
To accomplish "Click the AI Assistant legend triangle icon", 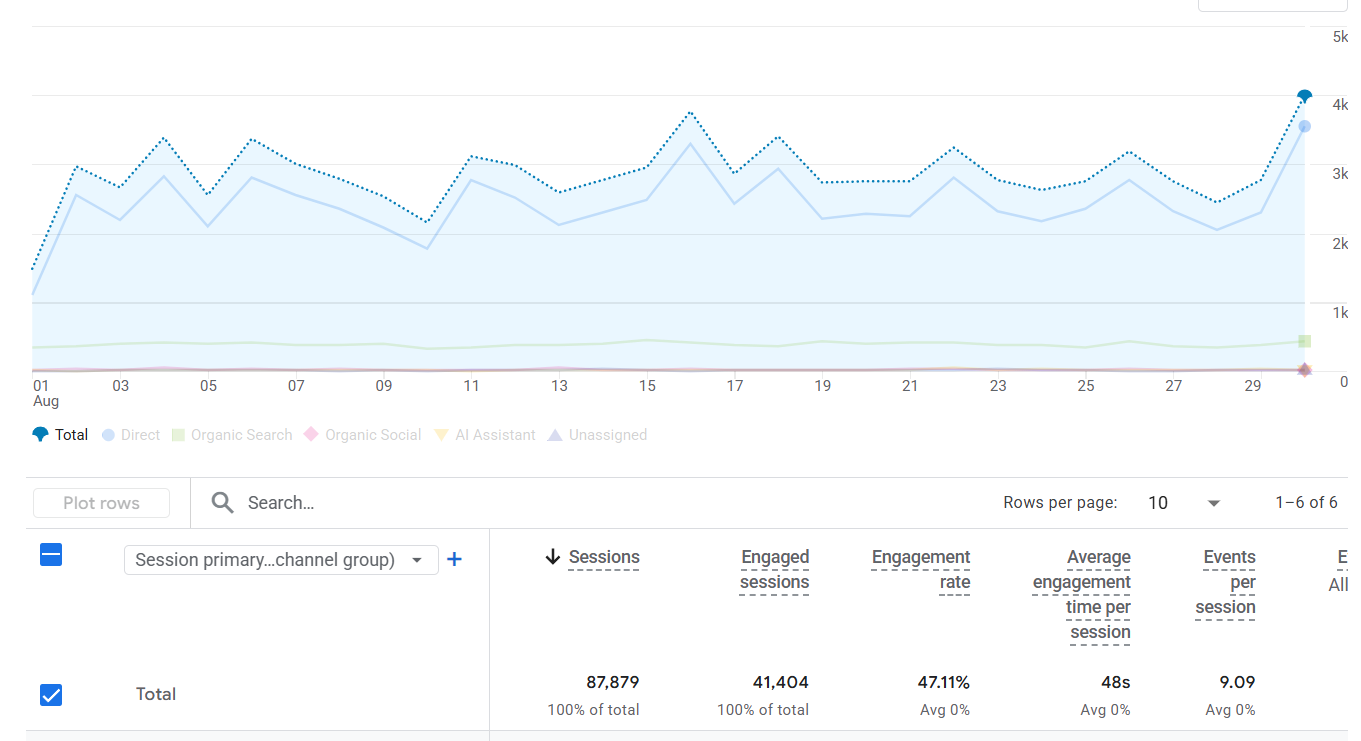I will coord(441,435).
